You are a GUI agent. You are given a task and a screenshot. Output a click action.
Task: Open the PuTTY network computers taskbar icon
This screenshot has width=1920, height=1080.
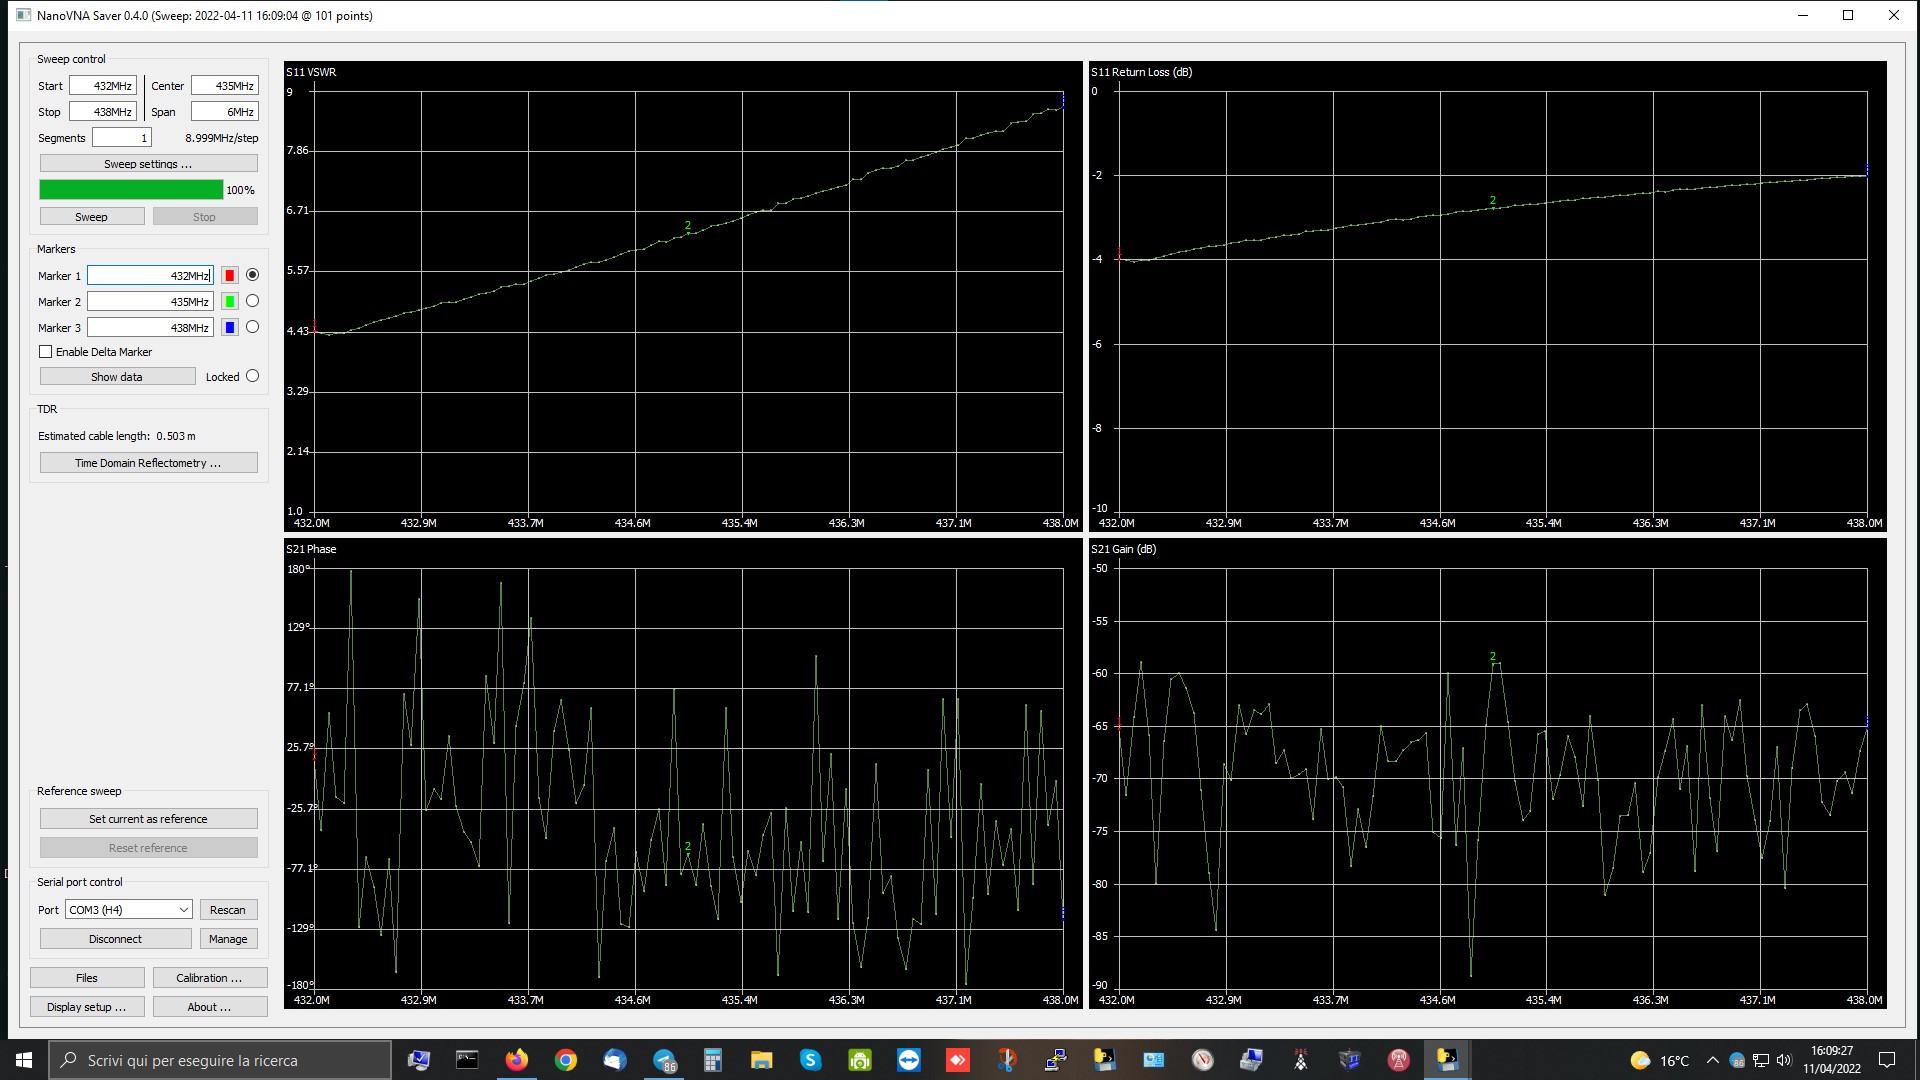click(x=1056, y=1060)
